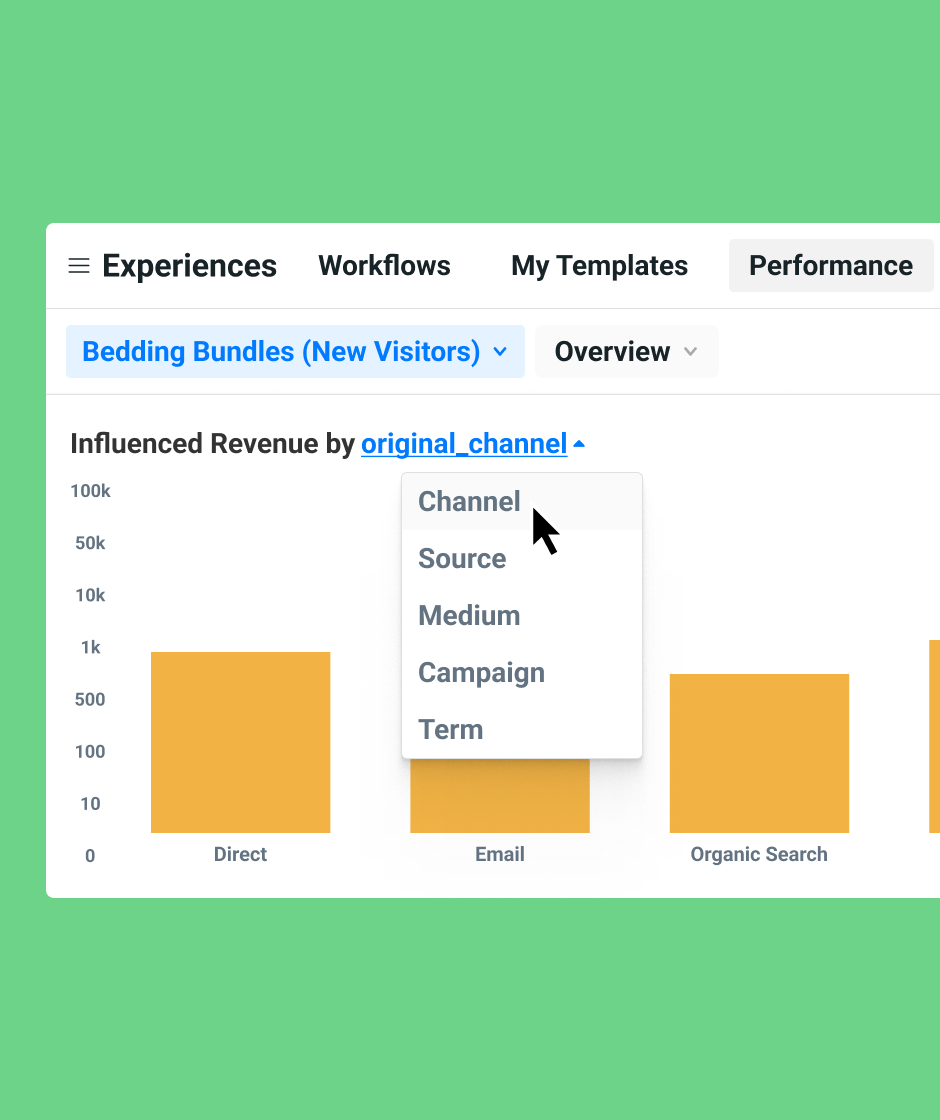Select Source in the dropdown menu

coord(462,558)
